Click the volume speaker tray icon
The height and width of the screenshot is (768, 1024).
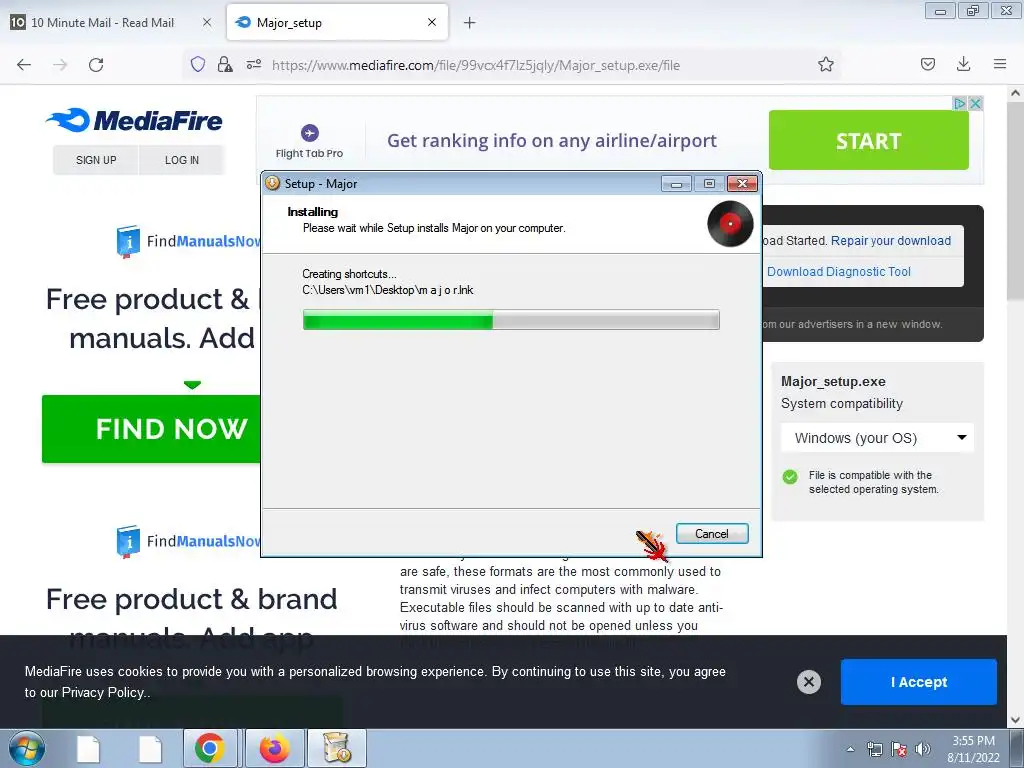pos(923,749)
